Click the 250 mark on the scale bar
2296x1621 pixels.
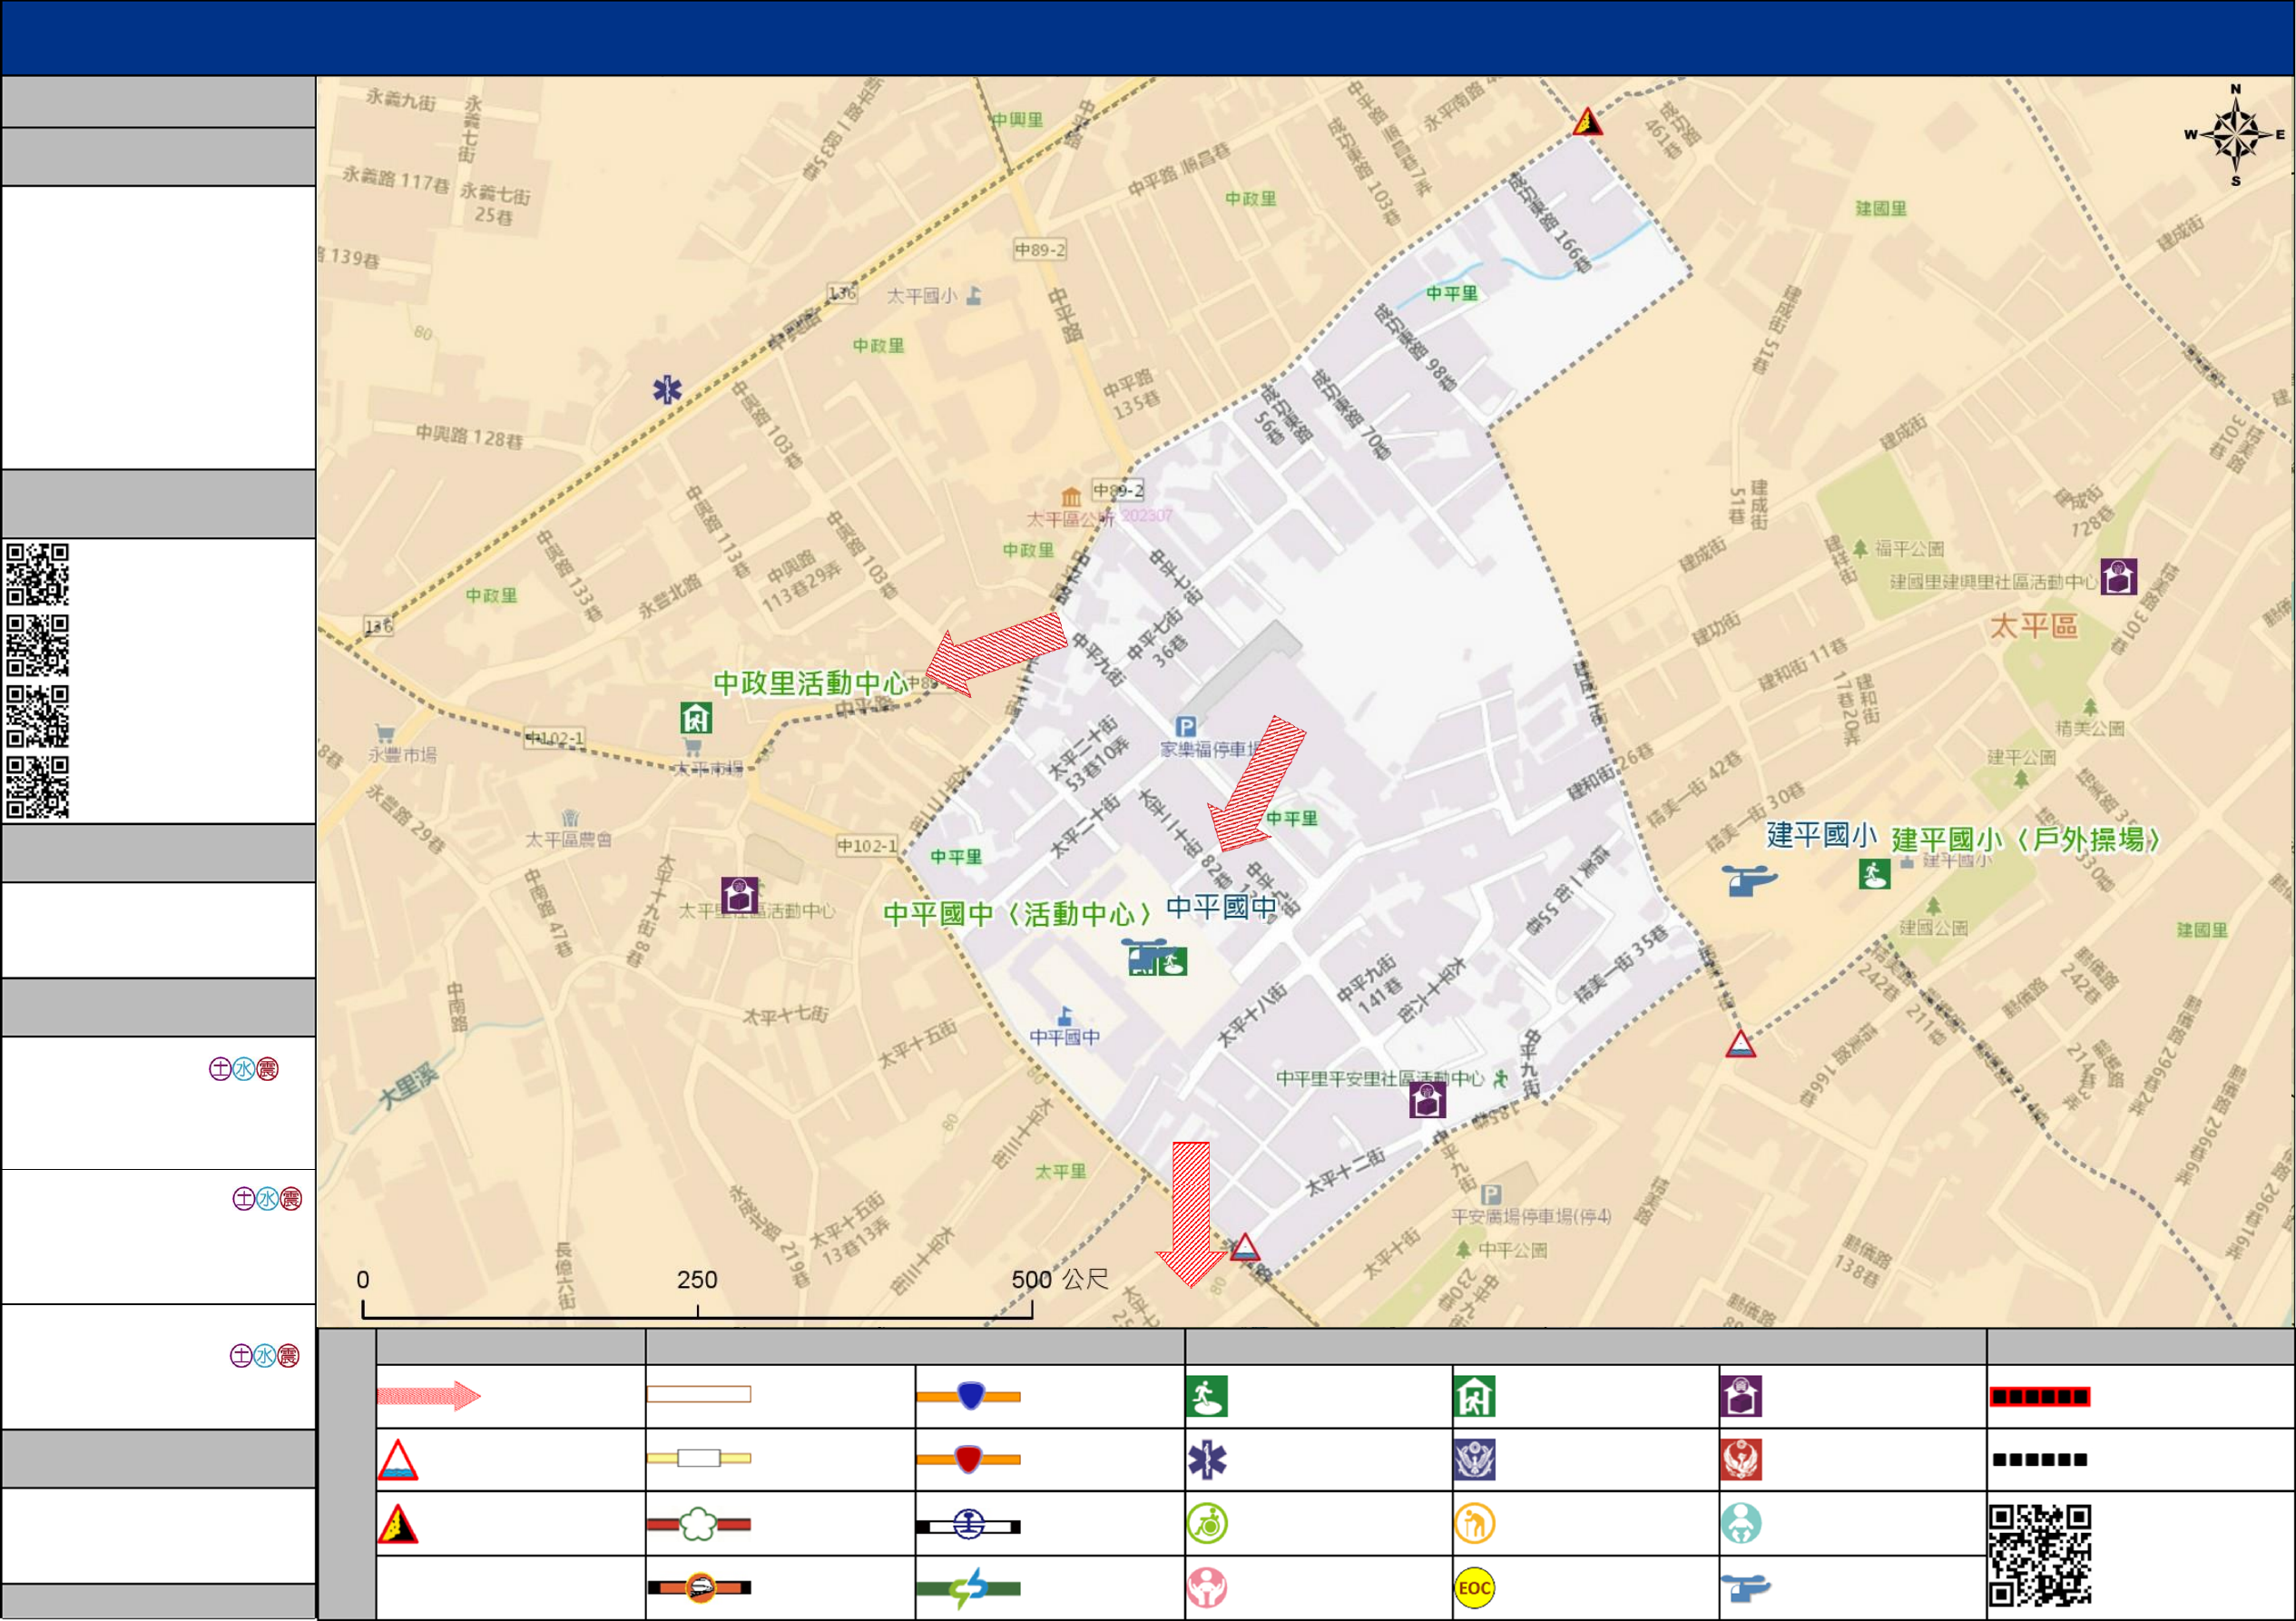(x=697, y=1279)
